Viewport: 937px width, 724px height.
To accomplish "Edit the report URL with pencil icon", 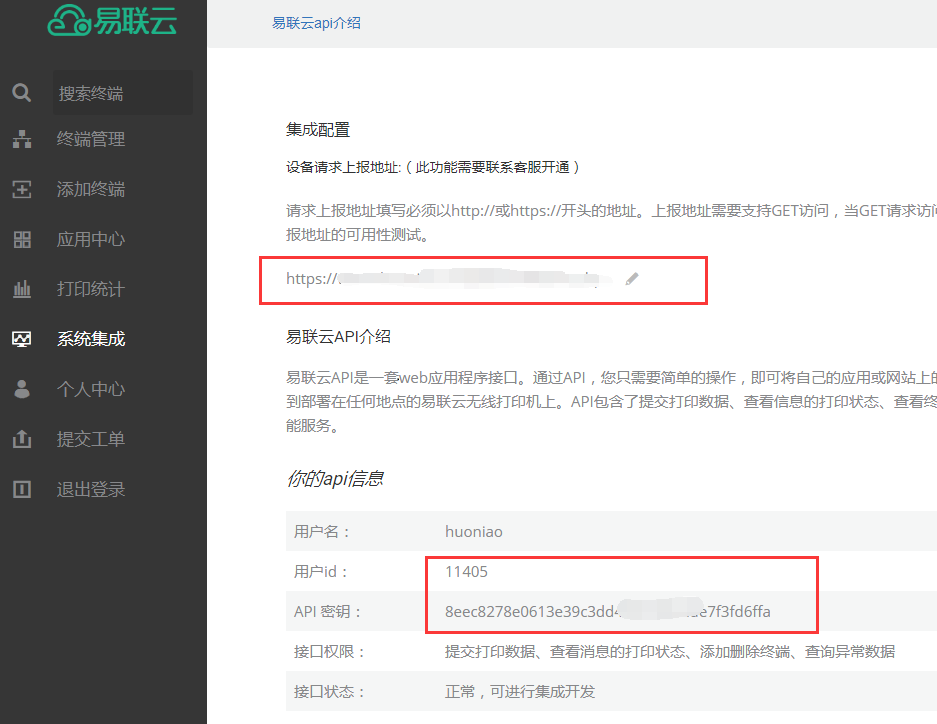I will pyautogui.click(x=632, y=279).
